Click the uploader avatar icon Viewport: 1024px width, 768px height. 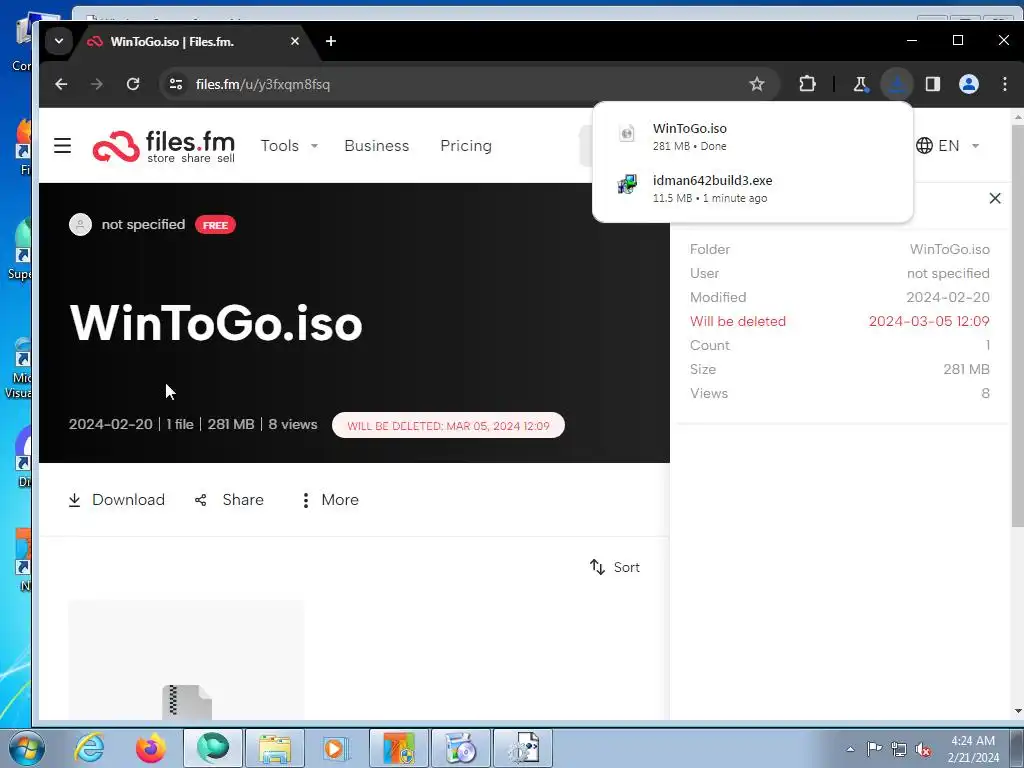(80, 225)
